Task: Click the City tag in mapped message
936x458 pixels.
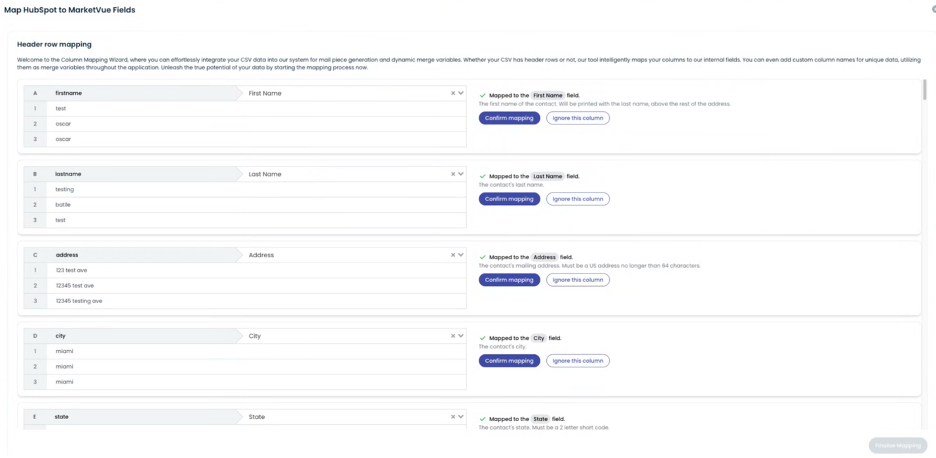Action: [x=539, y=338]
